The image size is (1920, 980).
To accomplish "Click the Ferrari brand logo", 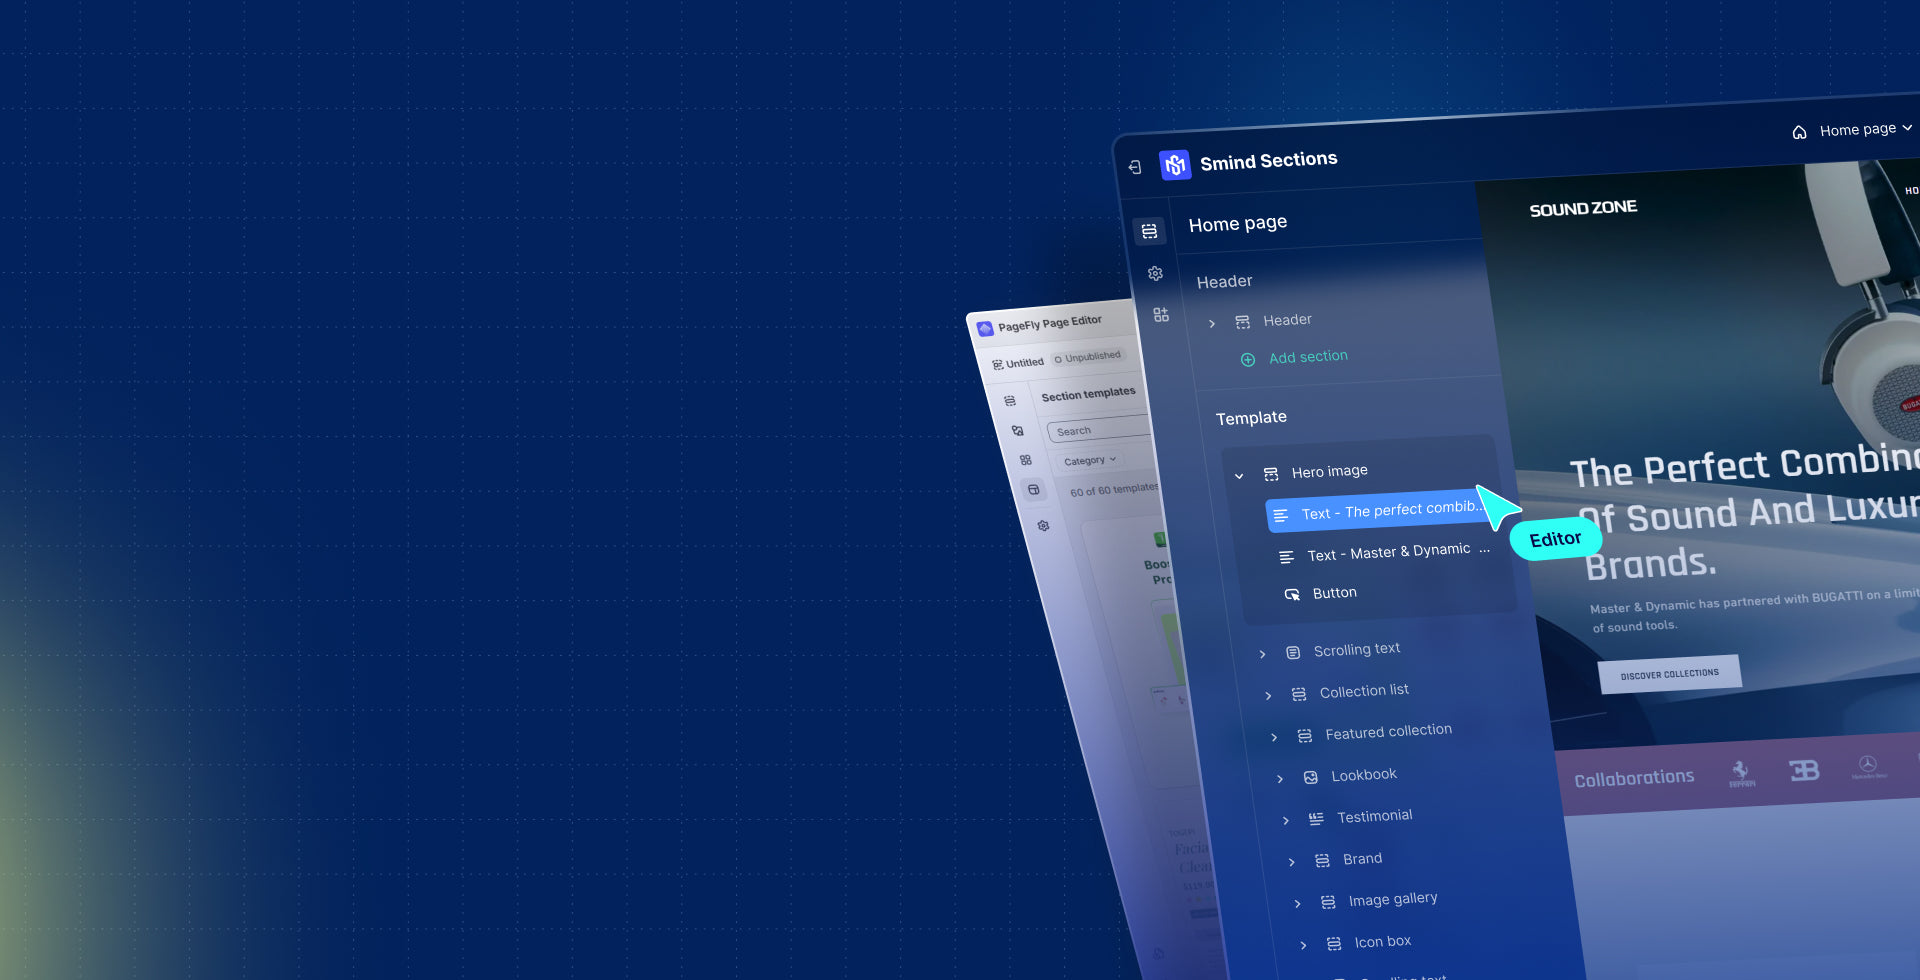I will point(1741,773).
